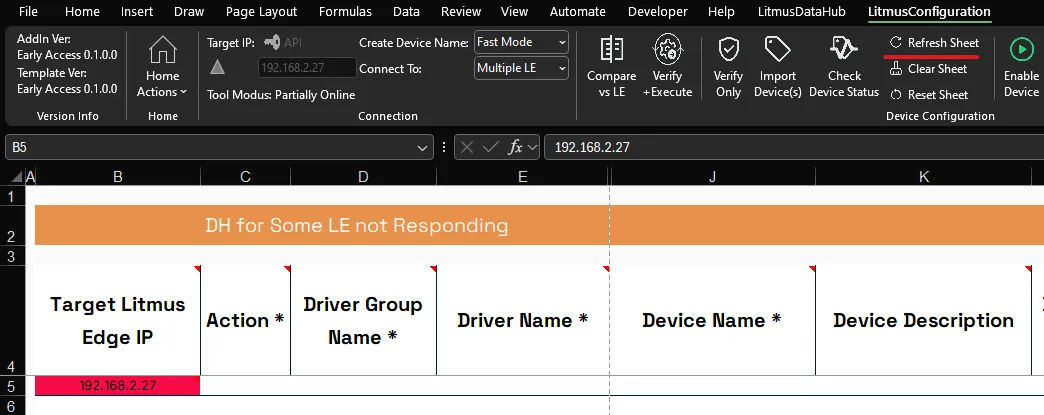
Task: Click the Driver Group Name * header cell
Action: pyautogui.click(x=363, y=320)
